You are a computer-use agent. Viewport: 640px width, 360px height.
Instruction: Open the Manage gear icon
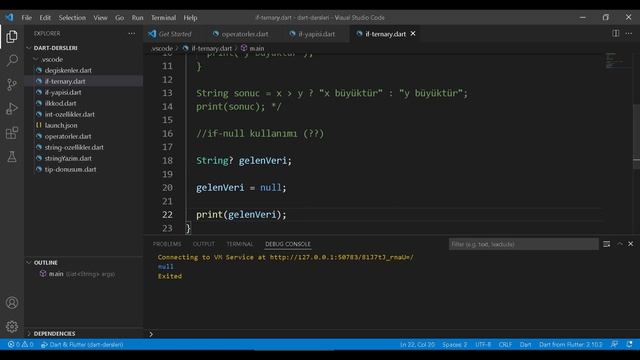12,327
